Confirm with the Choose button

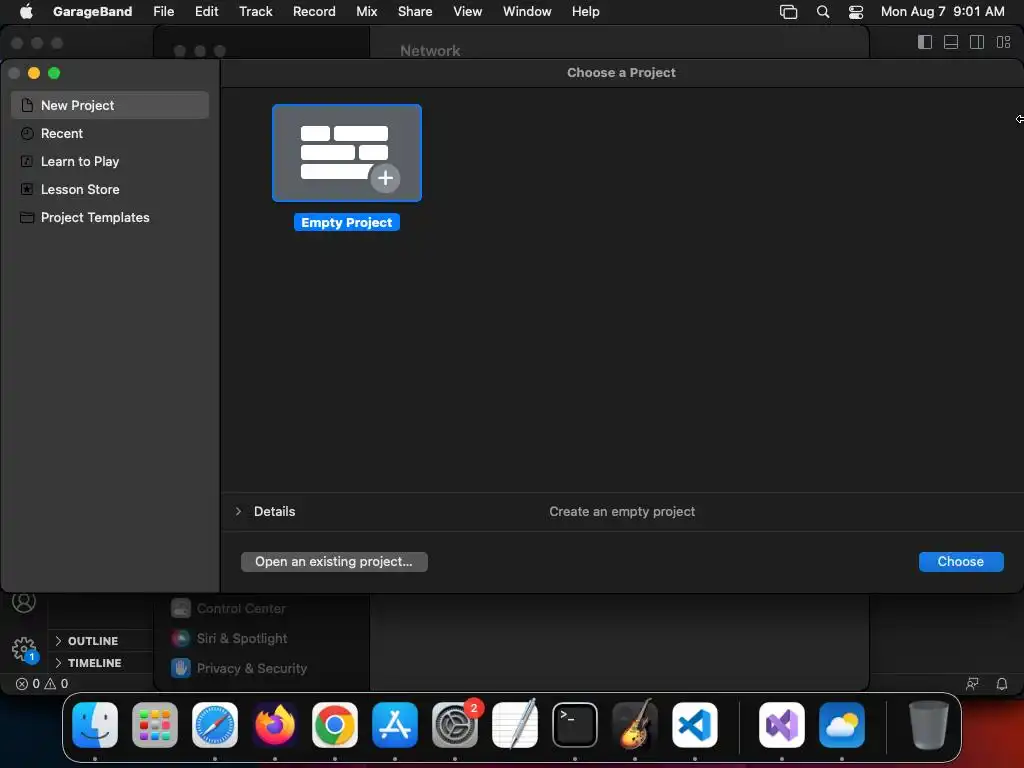click(x=961, y=562)
